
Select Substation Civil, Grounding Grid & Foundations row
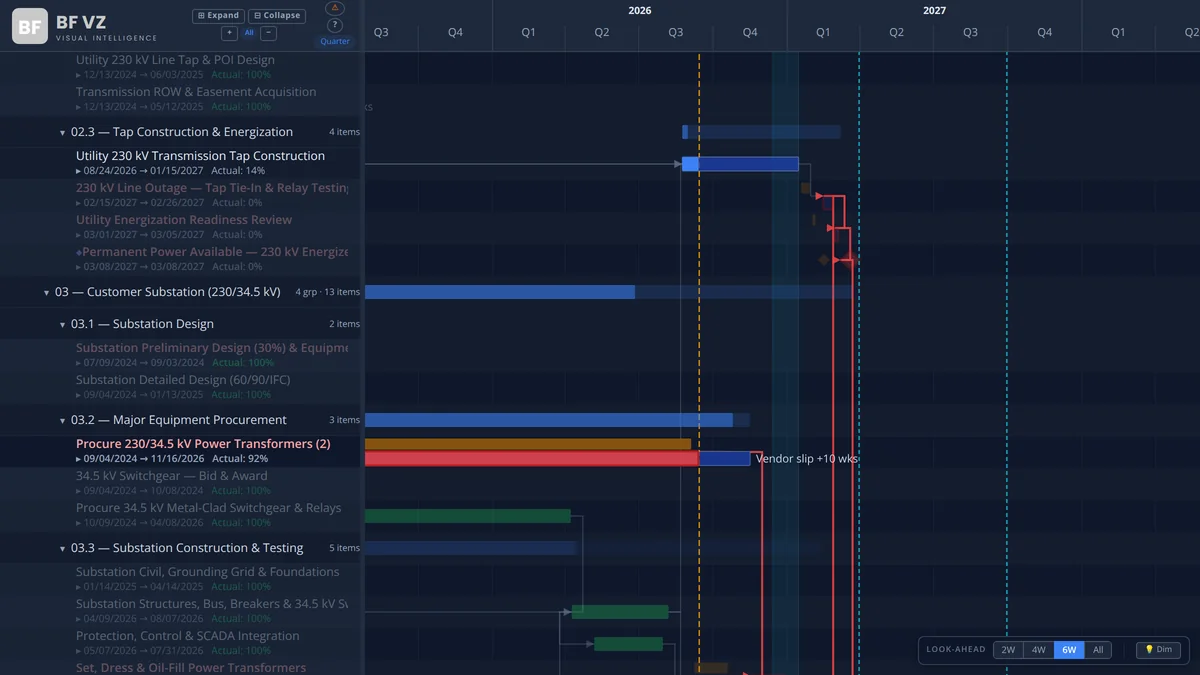point(182,580)
